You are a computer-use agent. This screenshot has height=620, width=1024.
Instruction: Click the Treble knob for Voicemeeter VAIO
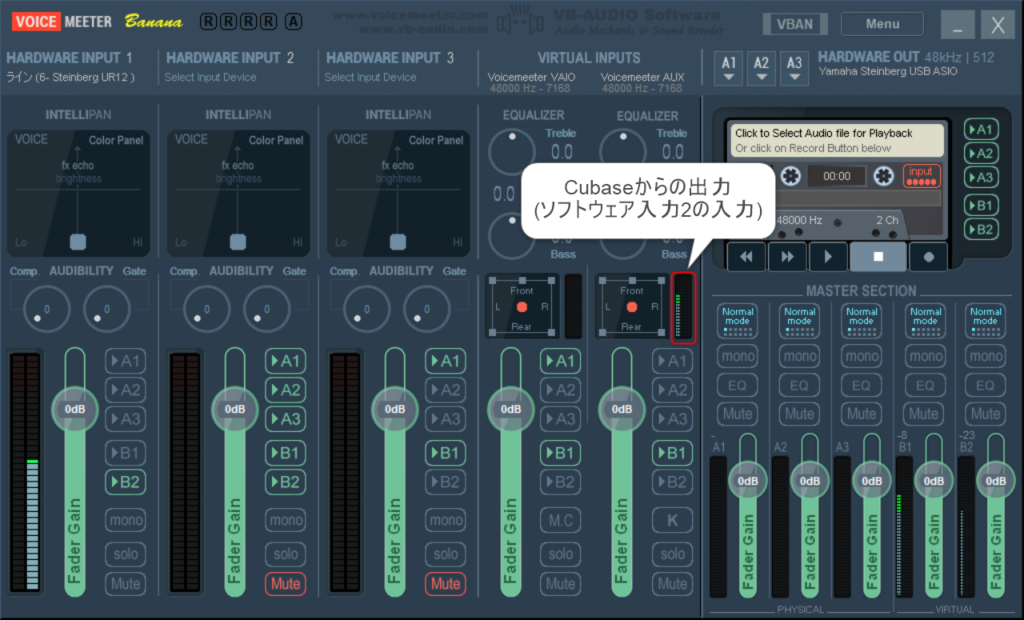pyautogui.click(x=511, y=152)
